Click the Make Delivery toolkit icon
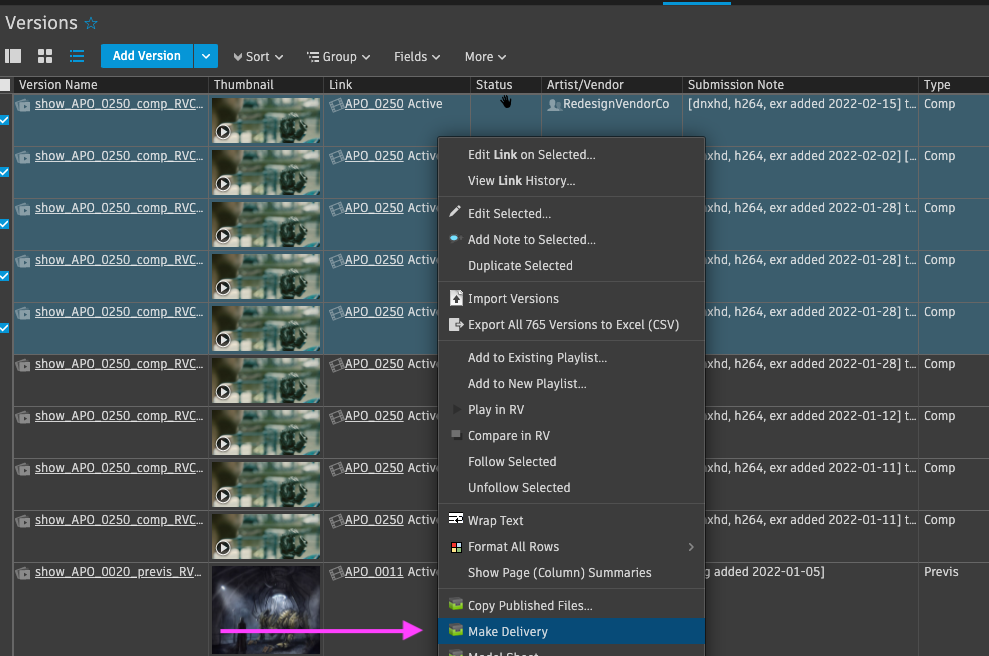Viewport: 989px width, 656px height. [455, 630]
